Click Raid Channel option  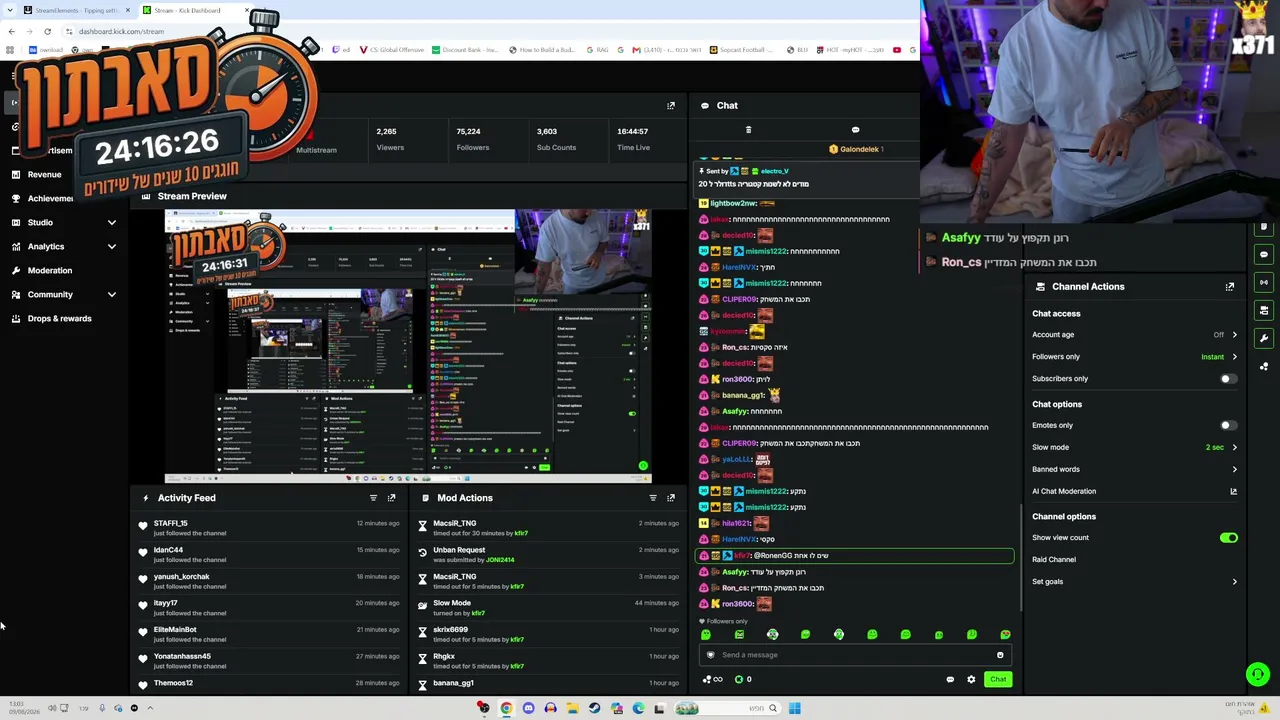1054,560
